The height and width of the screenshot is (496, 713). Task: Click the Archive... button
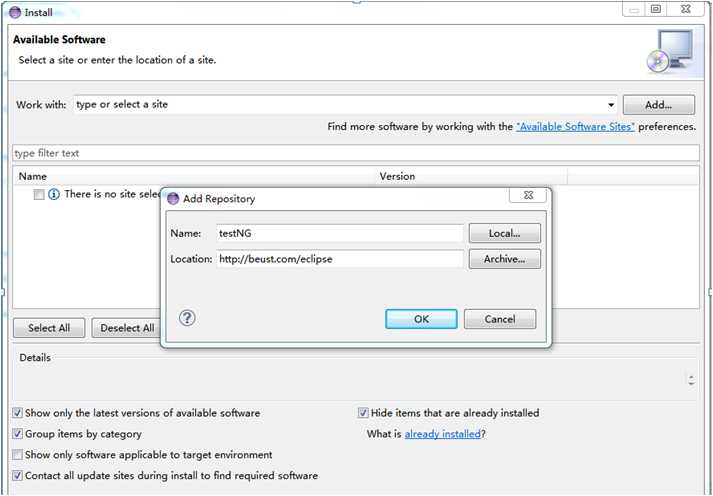505,259
